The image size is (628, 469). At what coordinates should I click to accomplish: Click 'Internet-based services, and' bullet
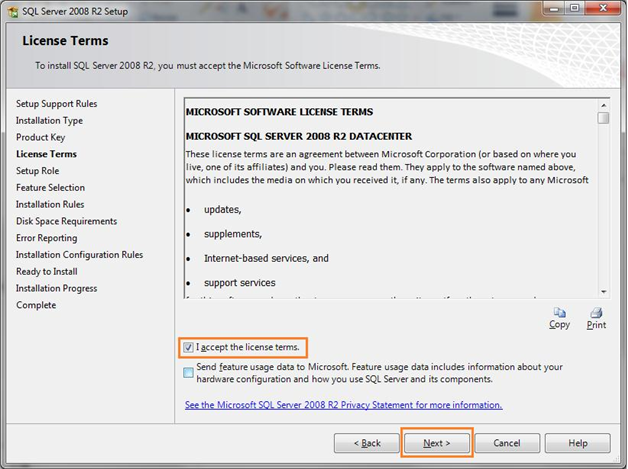pos(266,259)
